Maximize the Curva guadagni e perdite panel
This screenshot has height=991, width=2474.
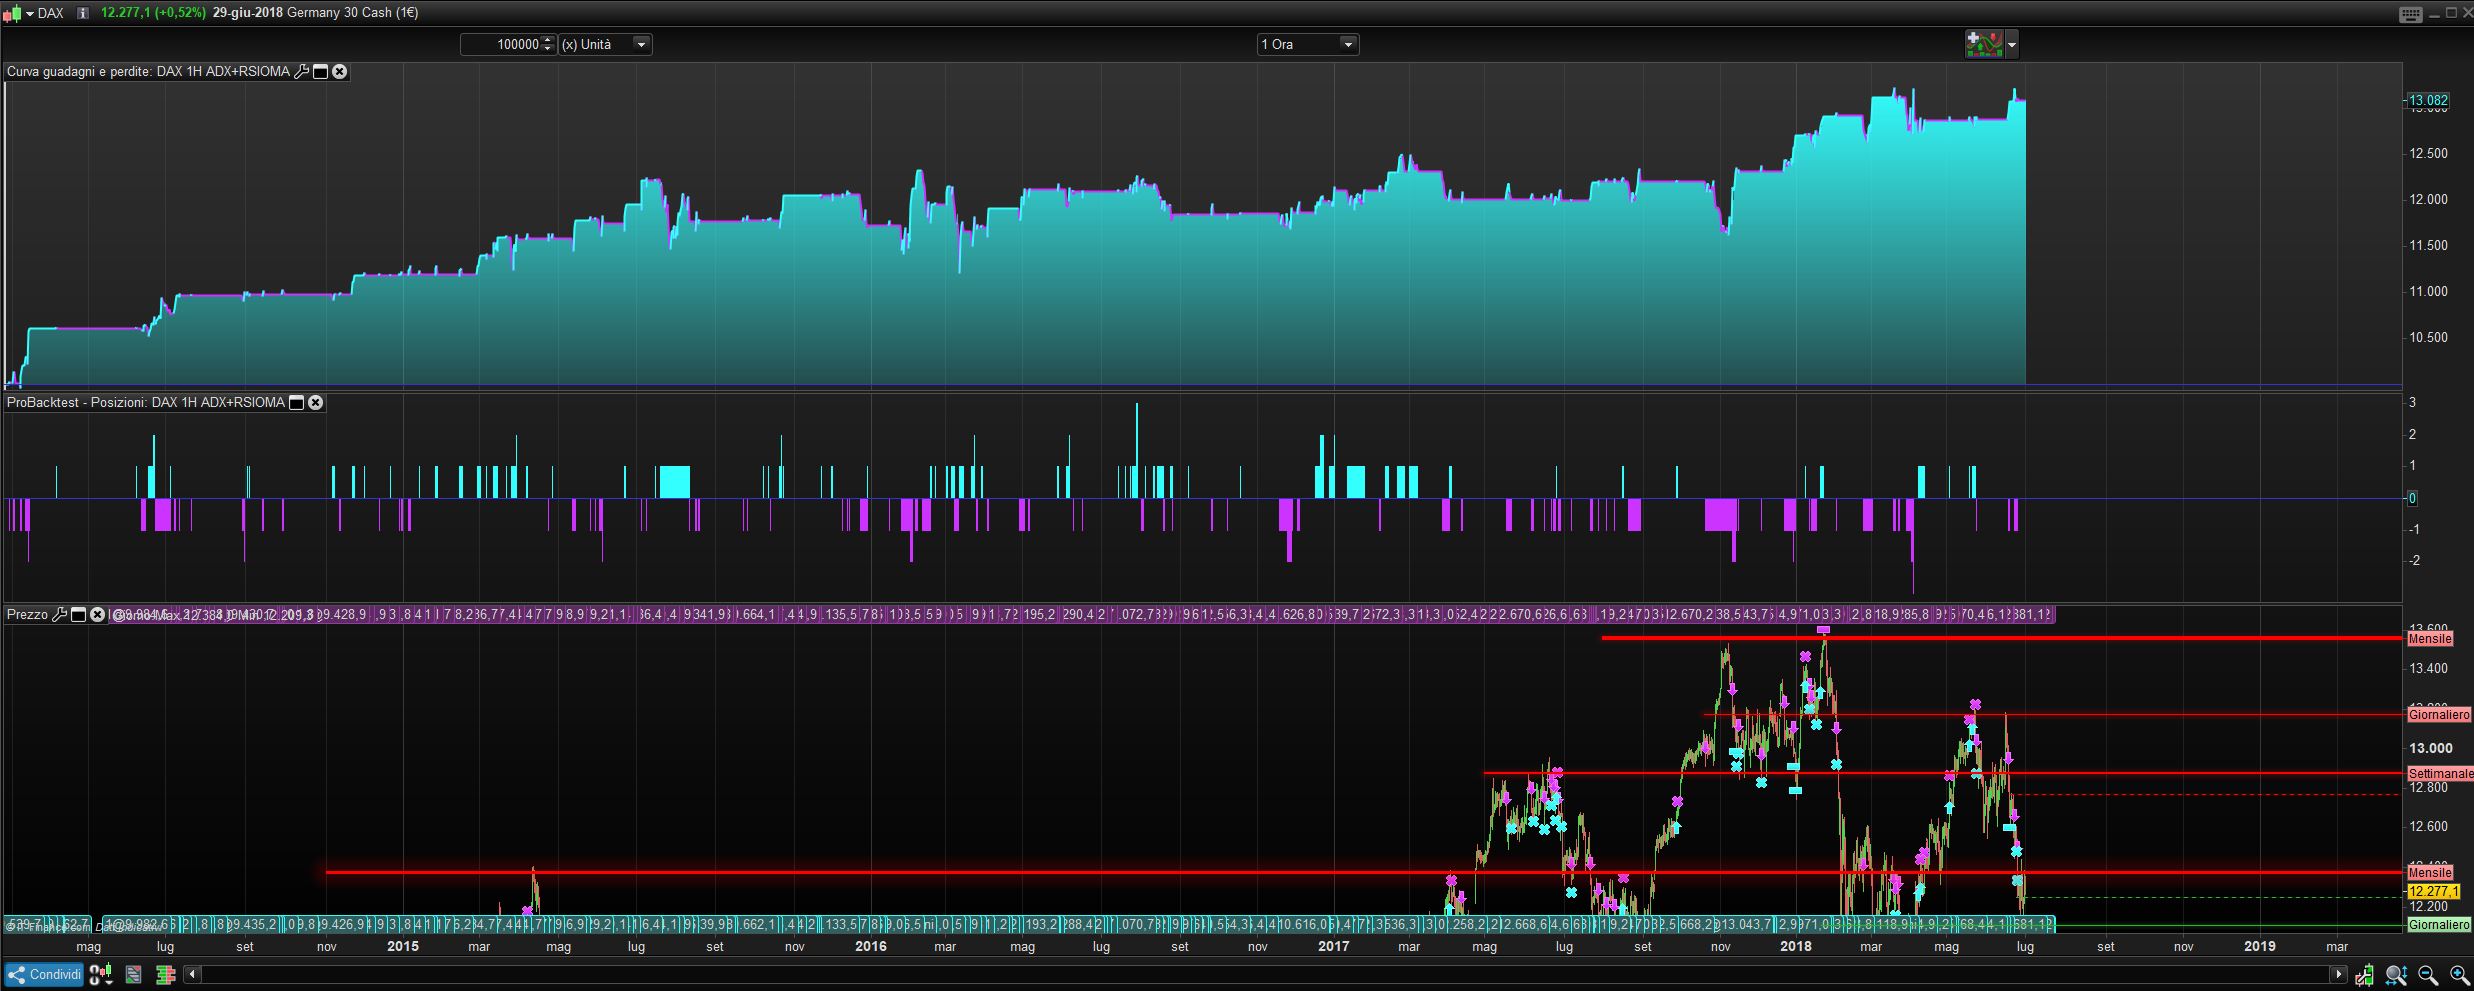click(x=321, y=72)
